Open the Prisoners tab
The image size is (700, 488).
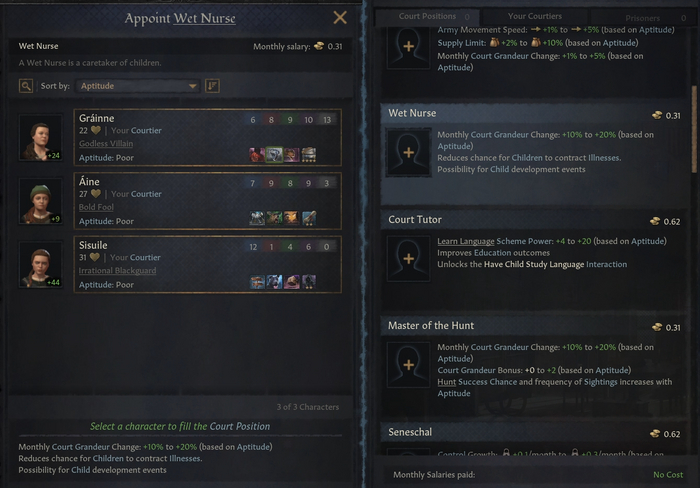[642, 18]
